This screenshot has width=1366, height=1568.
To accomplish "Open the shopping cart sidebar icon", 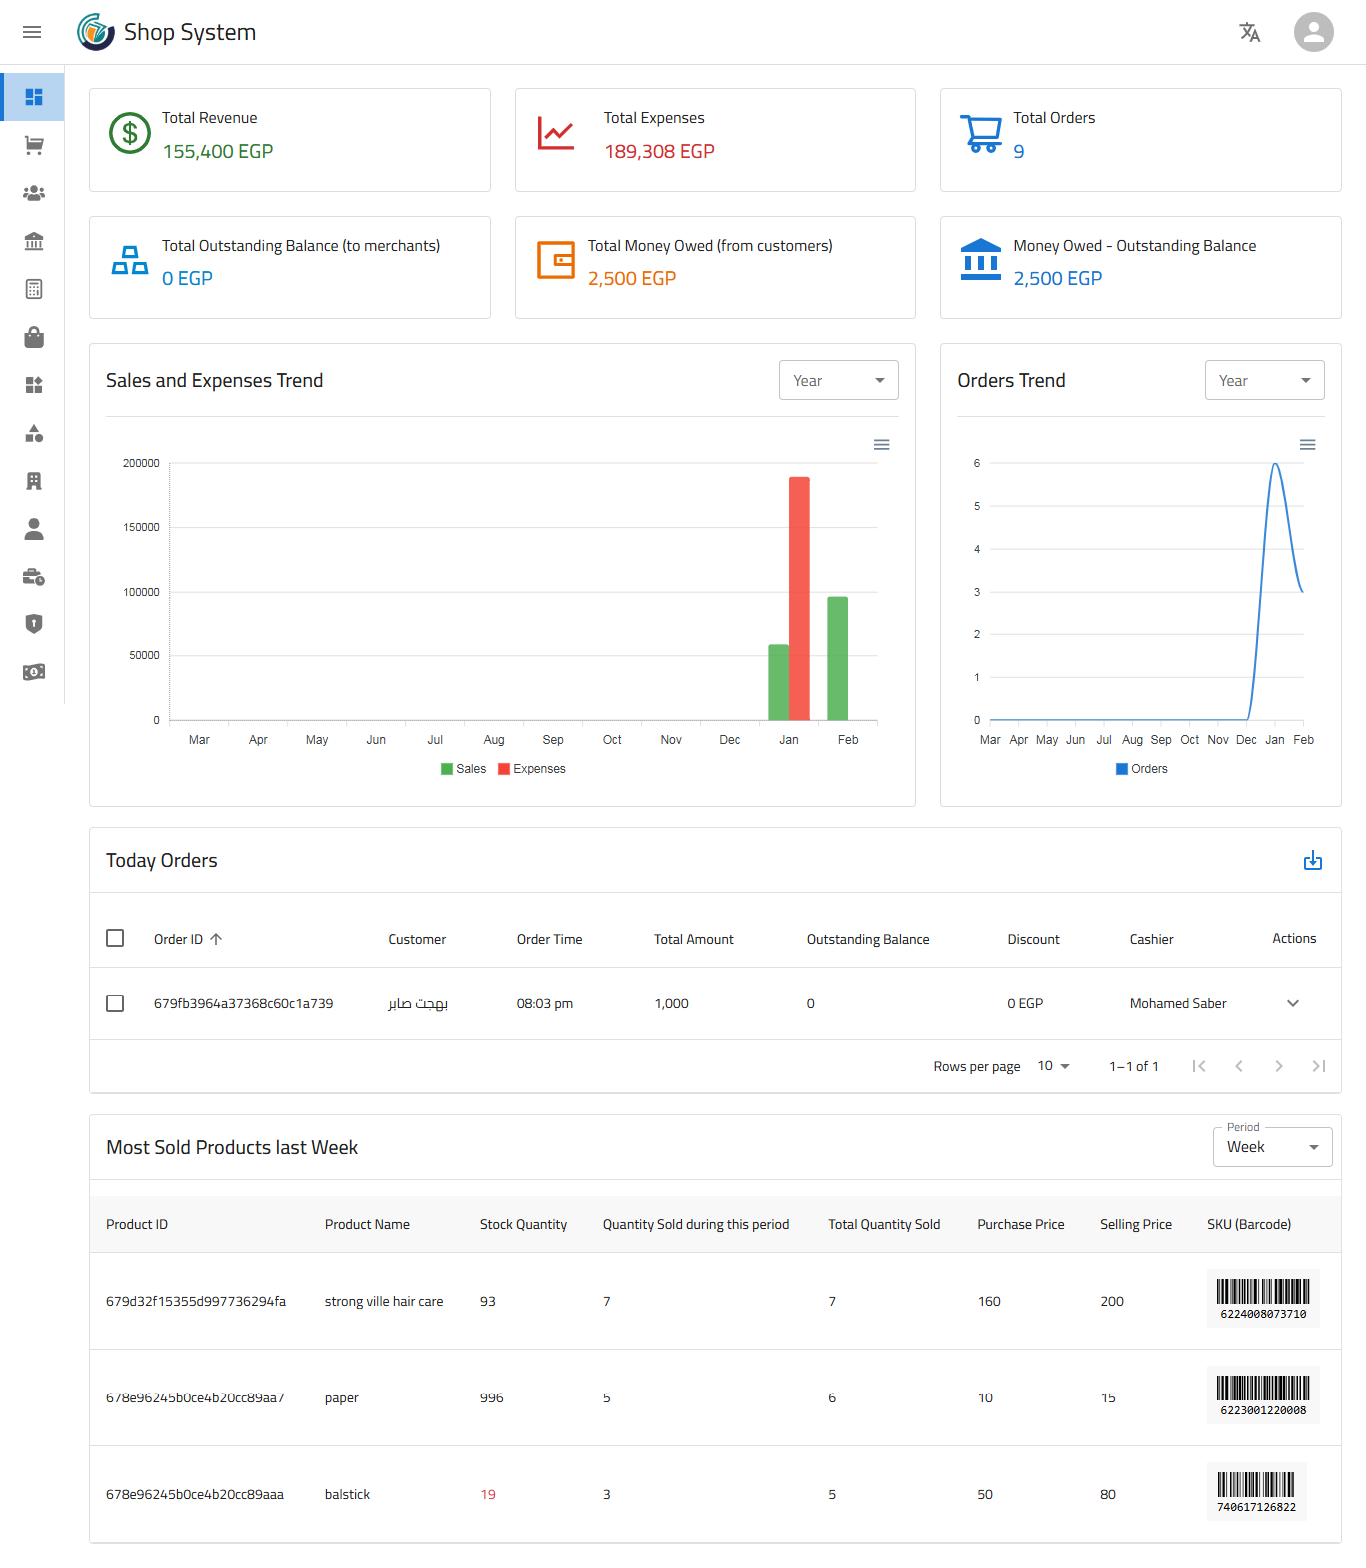I will (x=34, y=145).
